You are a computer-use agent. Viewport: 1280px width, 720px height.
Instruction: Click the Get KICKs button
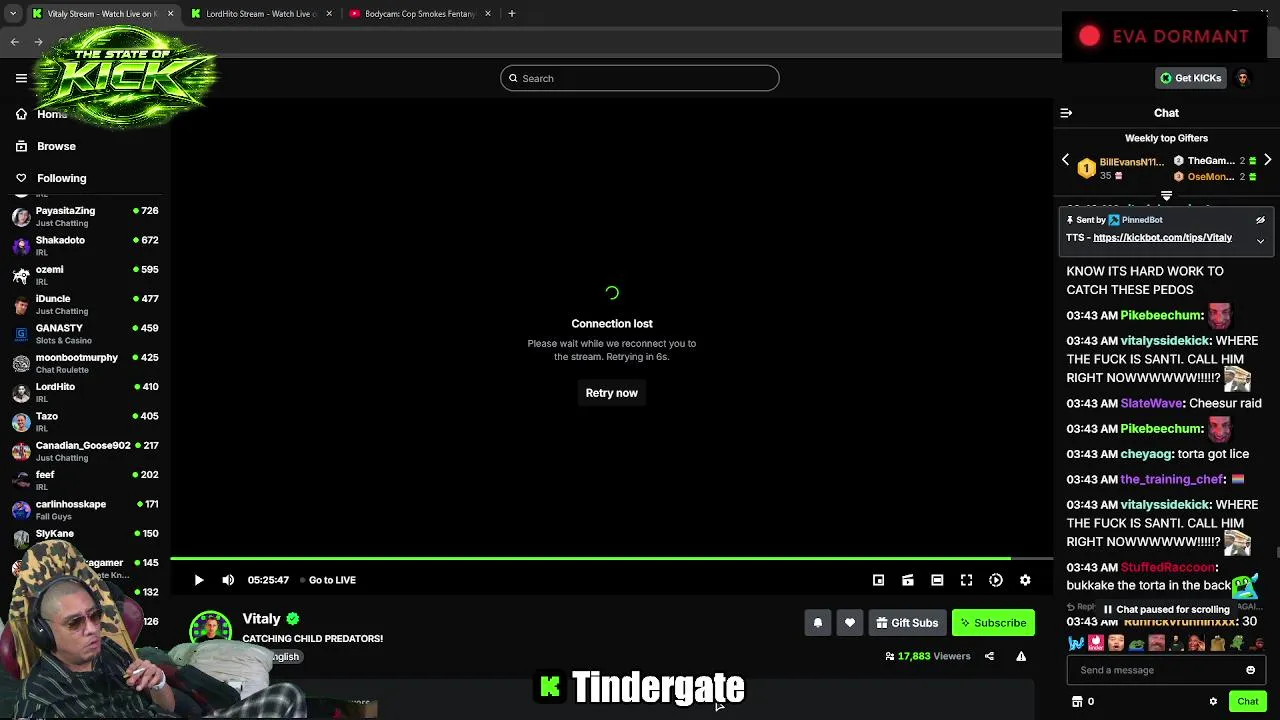point(1191,78)
